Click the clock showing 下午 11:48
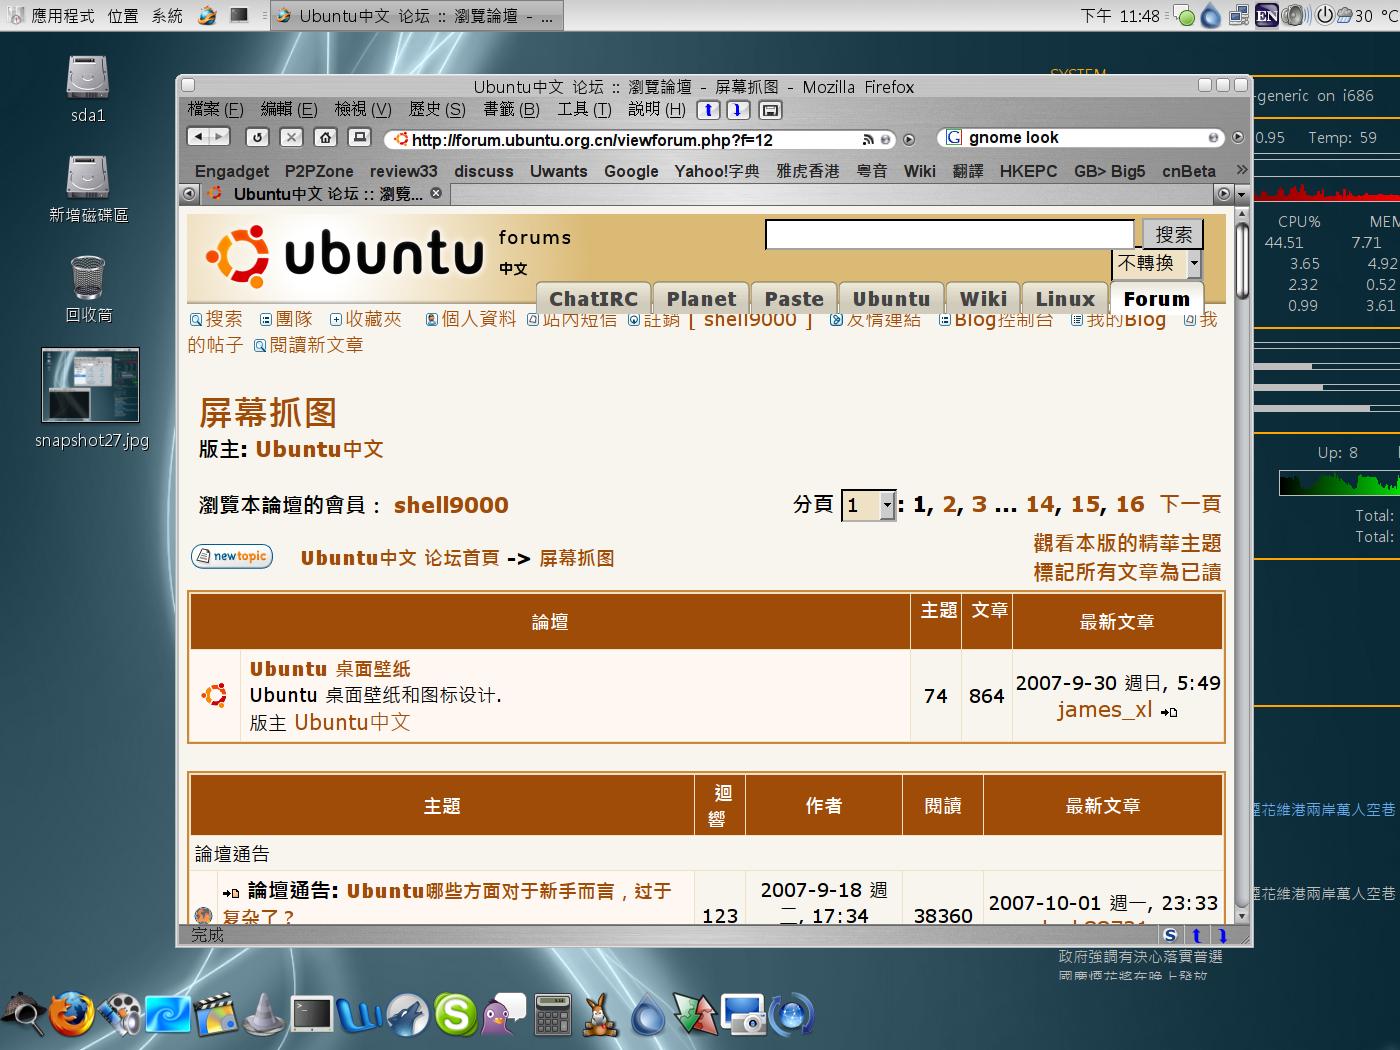The image size is (1400, 1050). 1120,16
